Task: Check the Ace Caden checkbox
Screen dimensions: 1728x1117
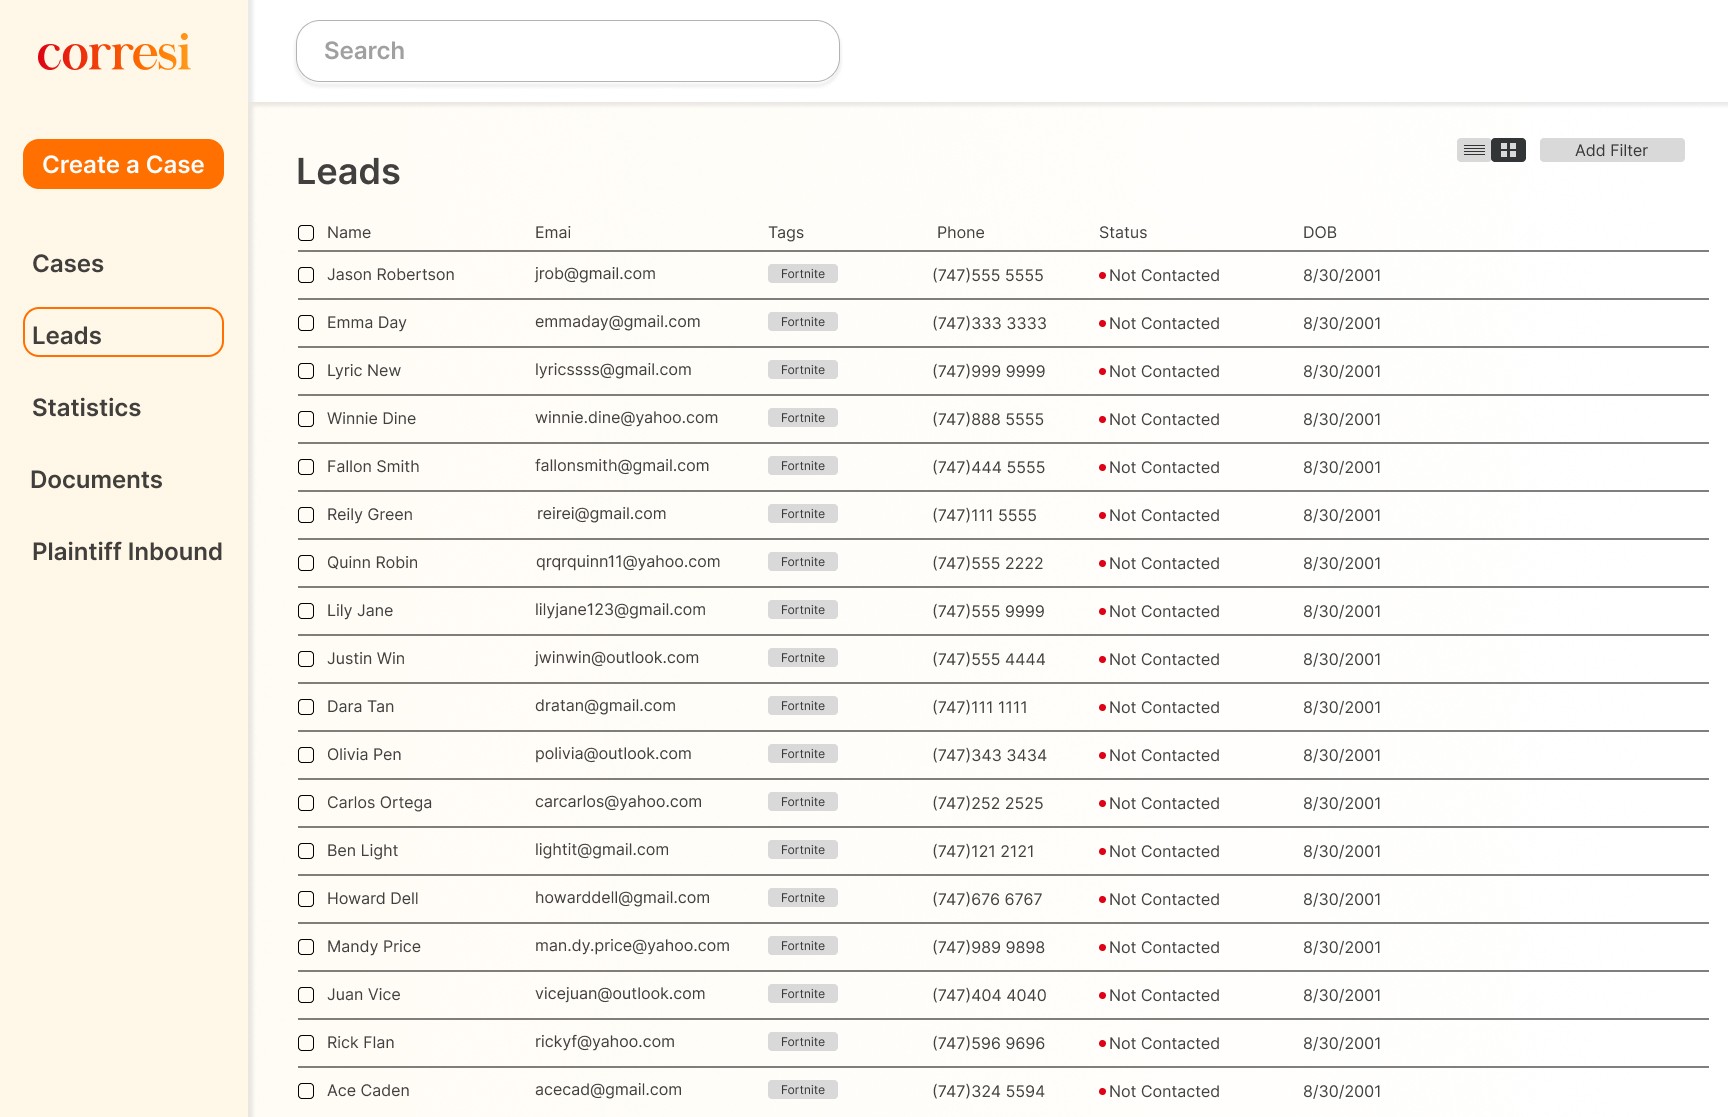Action: tap(306, 1091)
